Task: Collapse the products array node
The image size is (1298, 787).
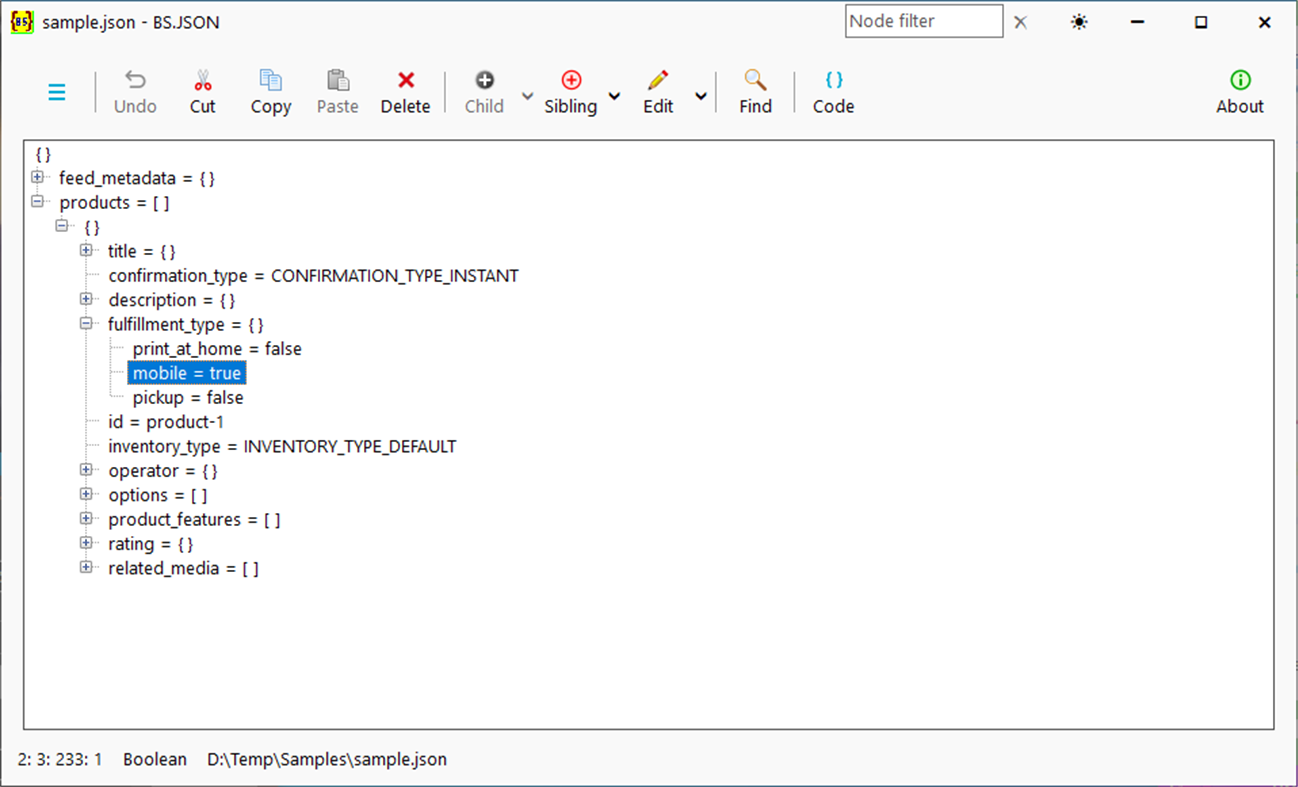Action: (37, 201)
